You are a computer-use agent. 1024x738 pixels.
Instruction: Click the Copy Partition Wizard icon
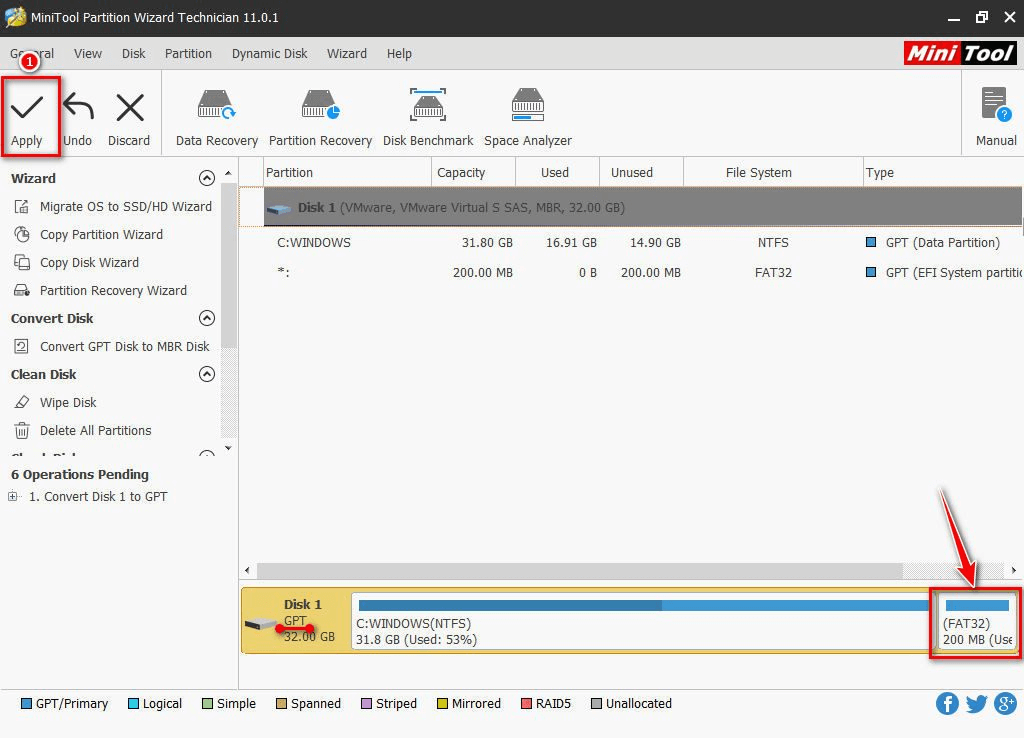(22, 234)
